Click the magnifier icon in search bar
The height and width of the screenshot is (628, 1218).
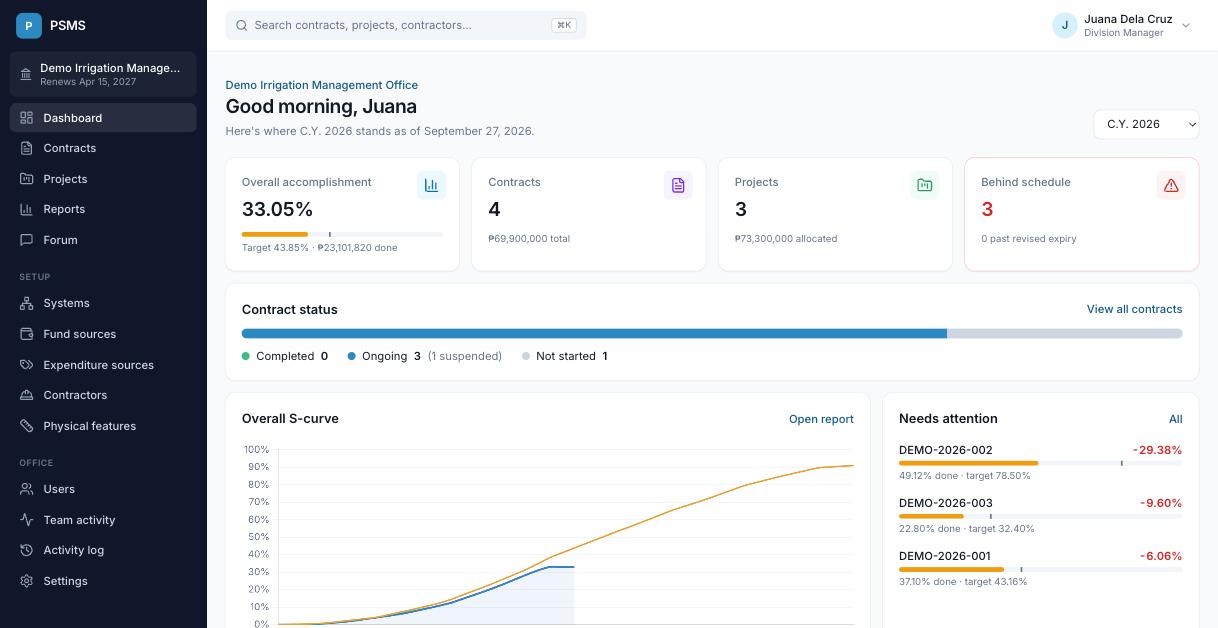(x=241, y=25)
